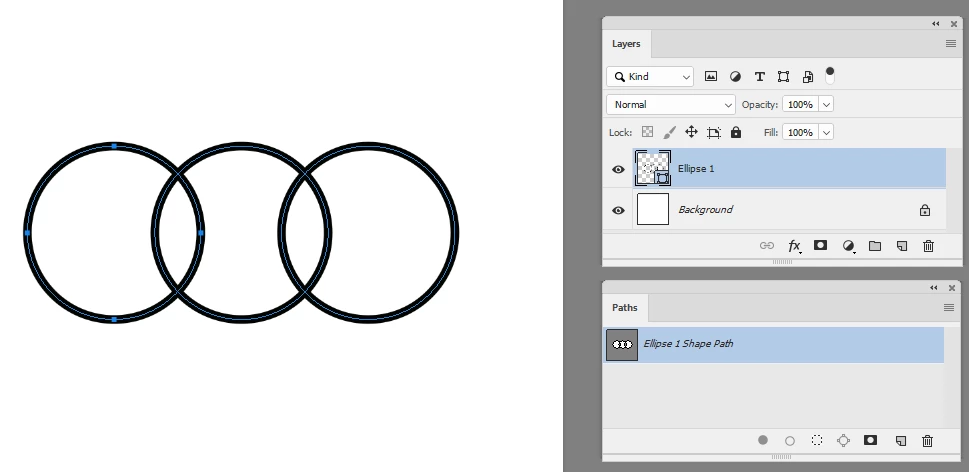Click the Opacity 100% value field
This screenshot has width=969, height=472.
[800, 104]
